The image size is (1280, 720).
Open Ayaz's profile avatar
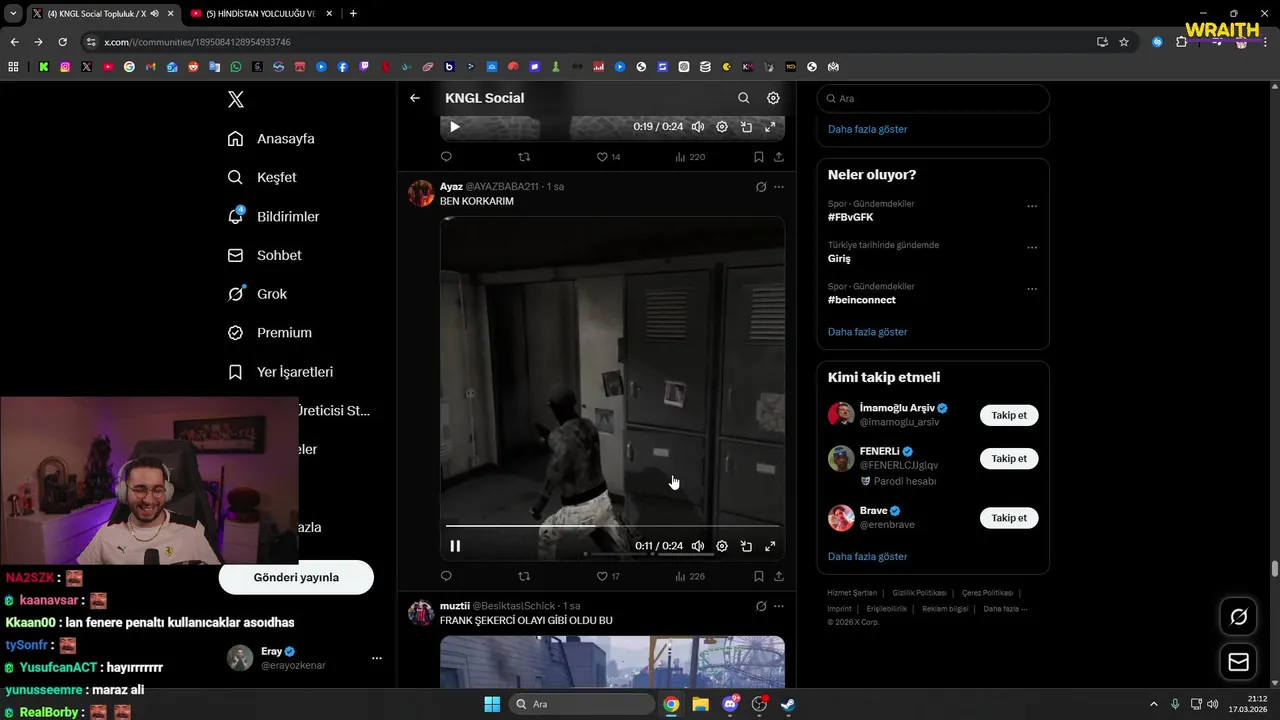coord(421,193)
